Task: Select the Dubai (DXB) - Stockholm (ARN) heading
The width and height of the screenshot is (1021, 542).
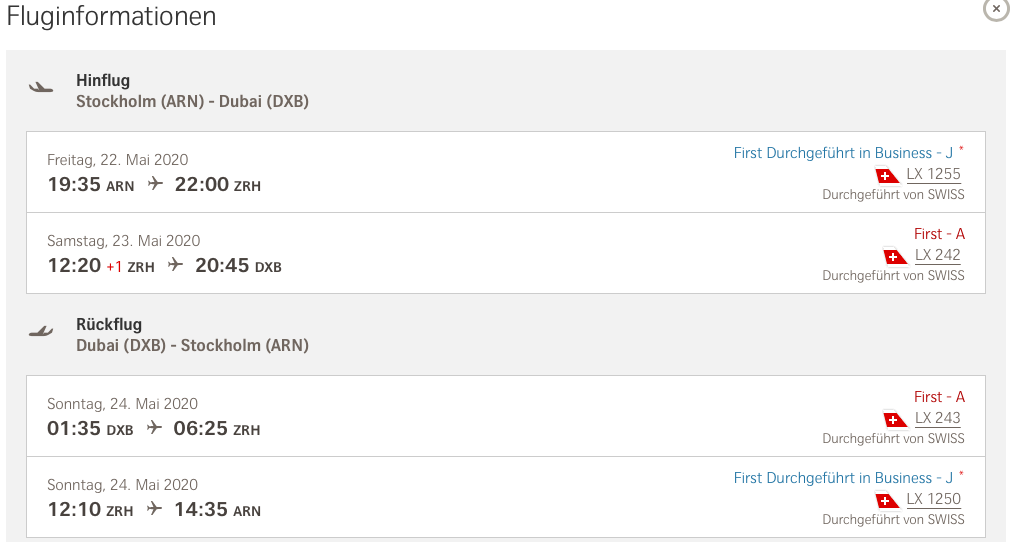Action: [x=192, y=345]
